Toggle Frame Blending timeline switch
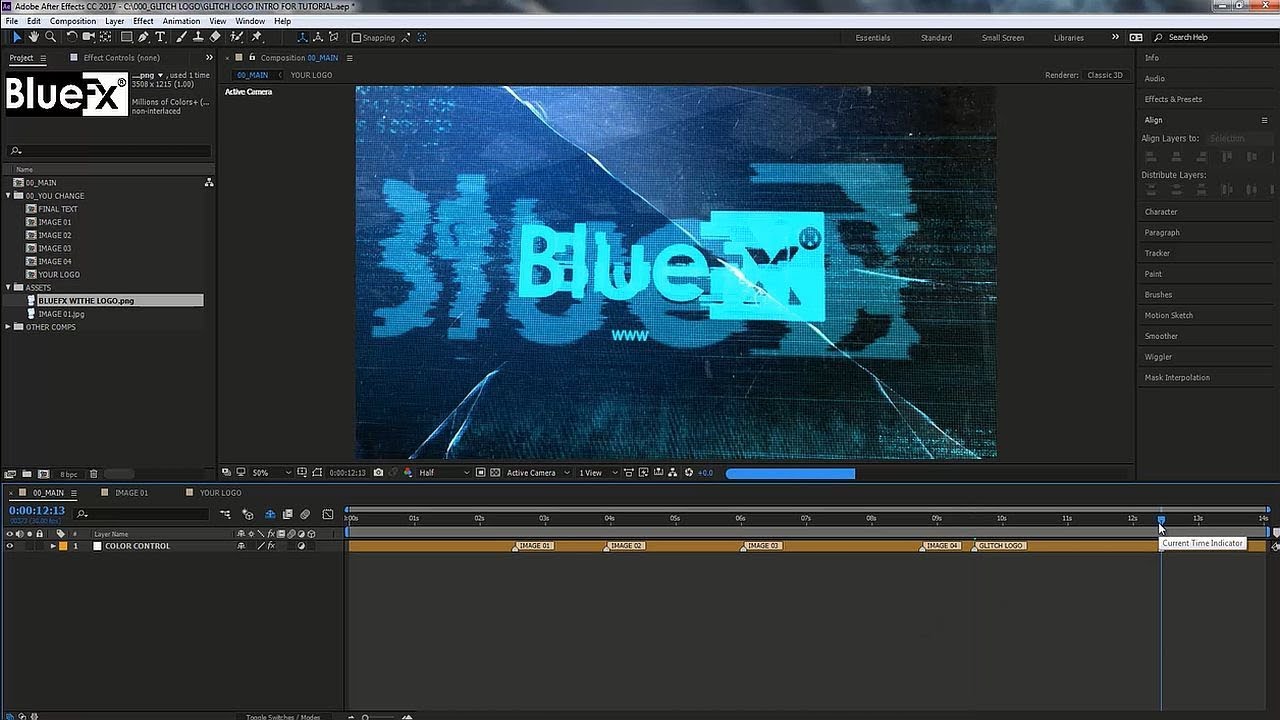This screenshot has width=1280, height=720. [x=288, y=514]
